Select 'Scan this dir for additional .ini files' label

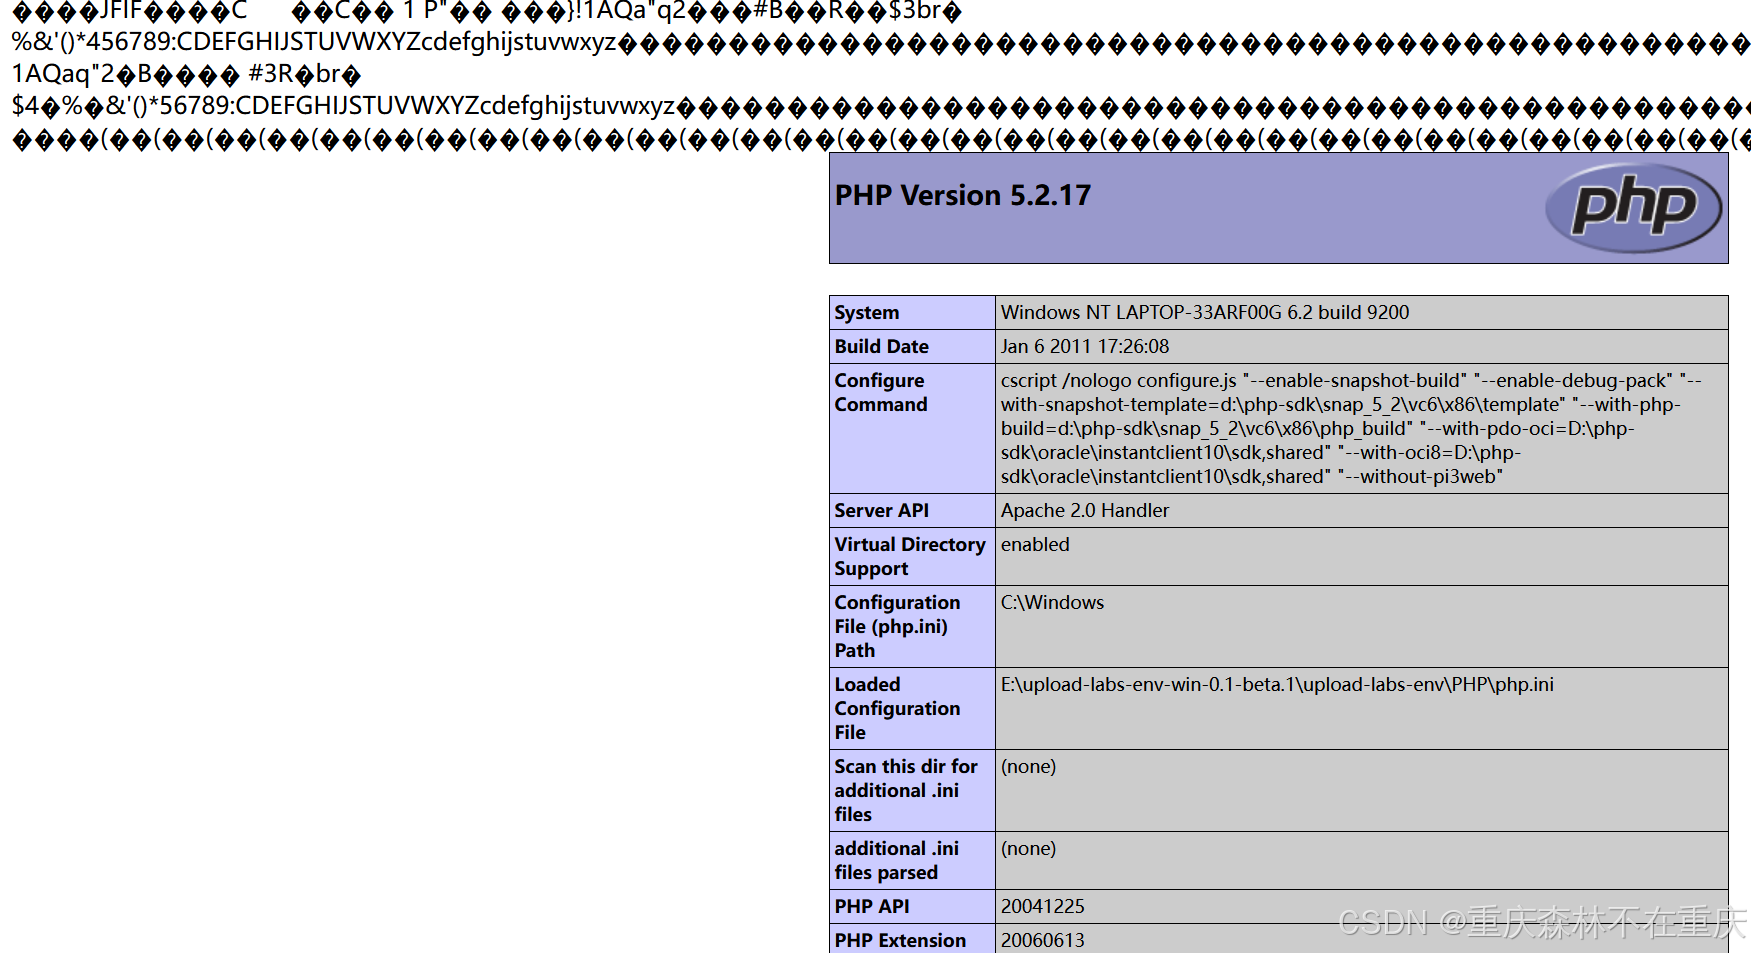pos(906,790)
